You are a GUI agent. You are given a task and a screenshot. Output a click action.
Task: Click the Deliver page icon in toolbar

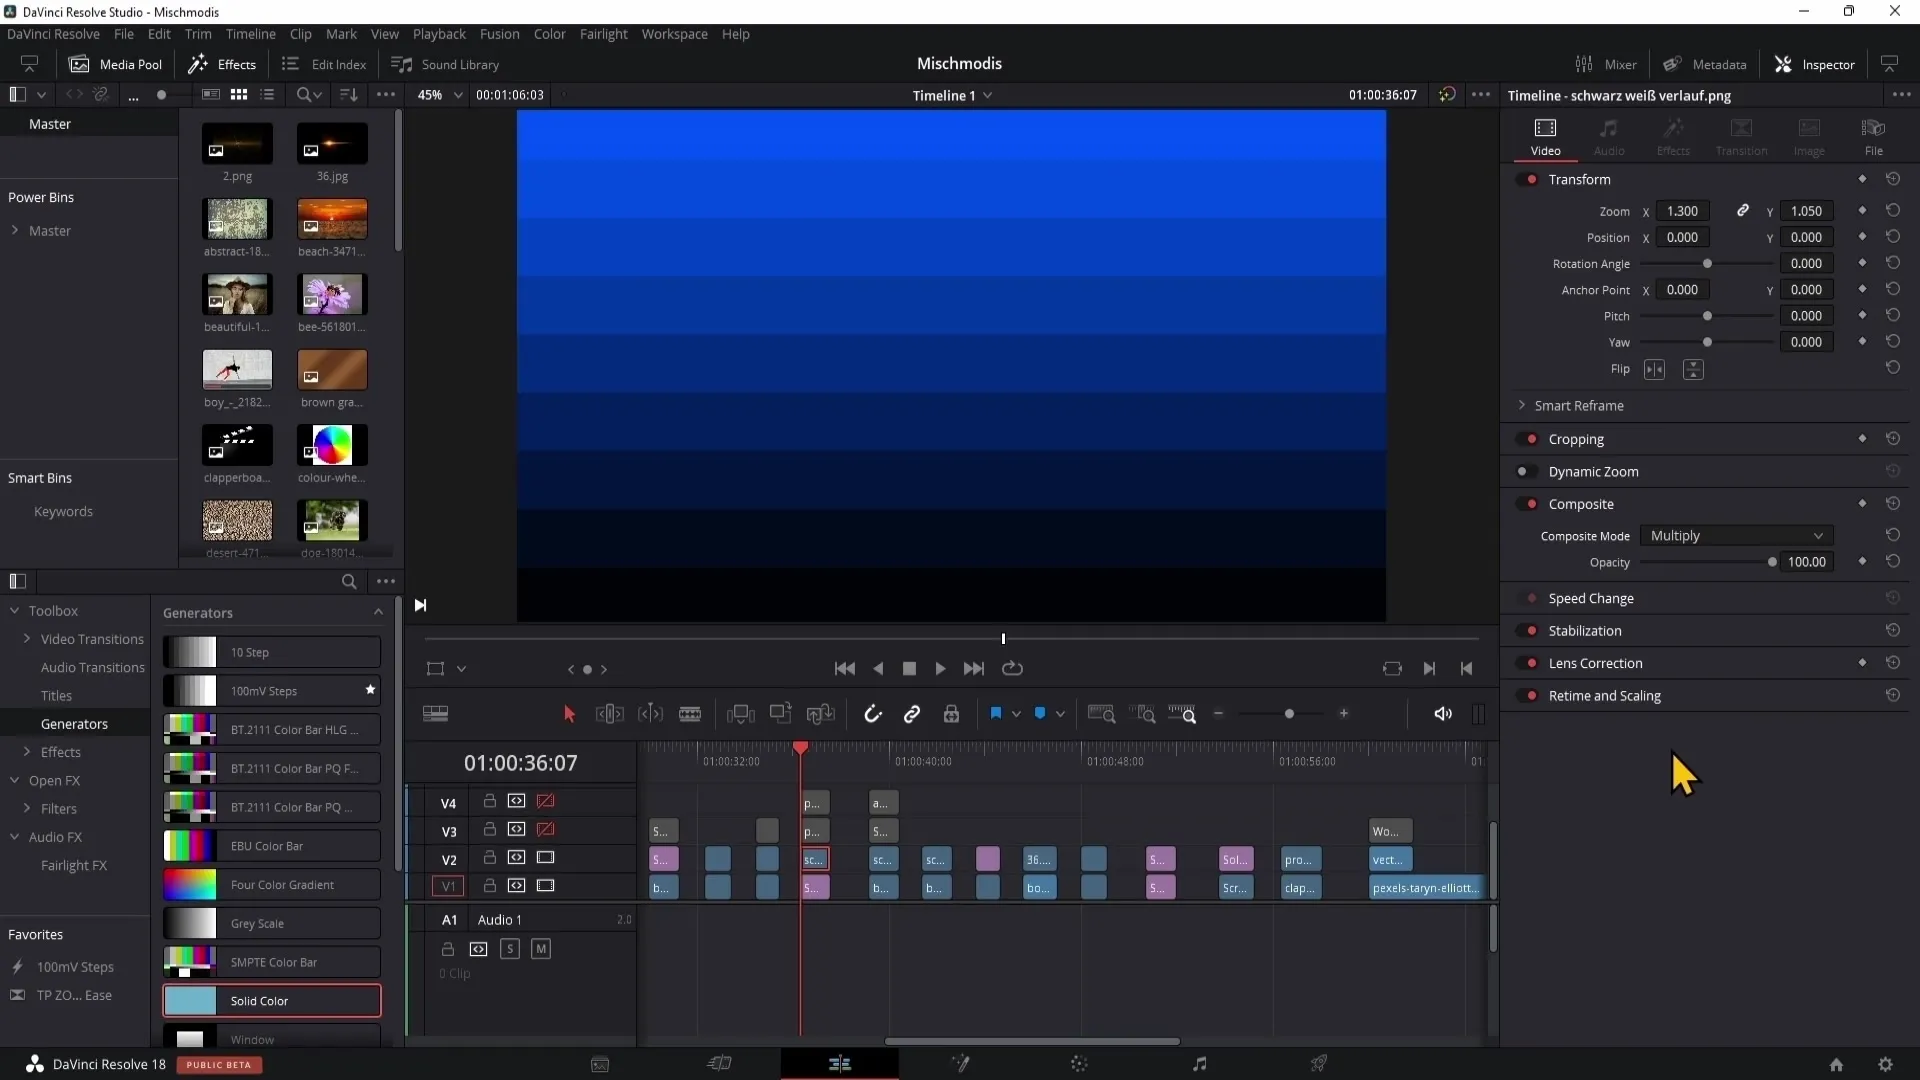[1319, 1064]
